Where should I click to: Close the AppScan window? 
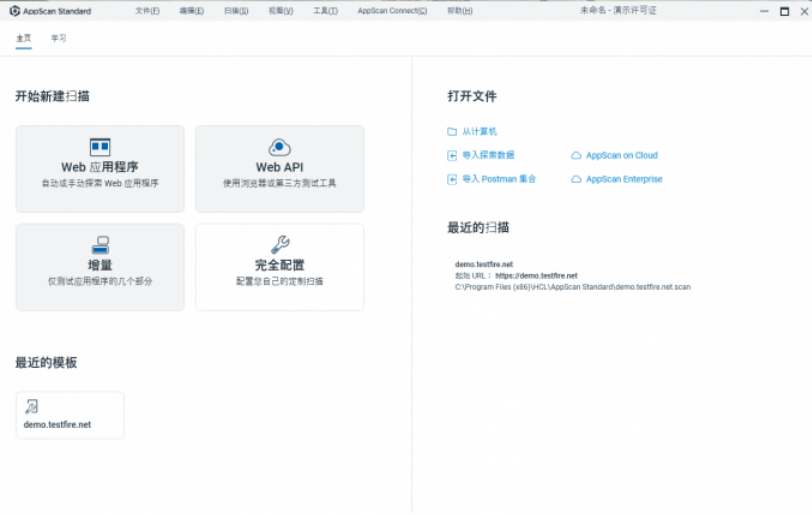tap(804, 11)
